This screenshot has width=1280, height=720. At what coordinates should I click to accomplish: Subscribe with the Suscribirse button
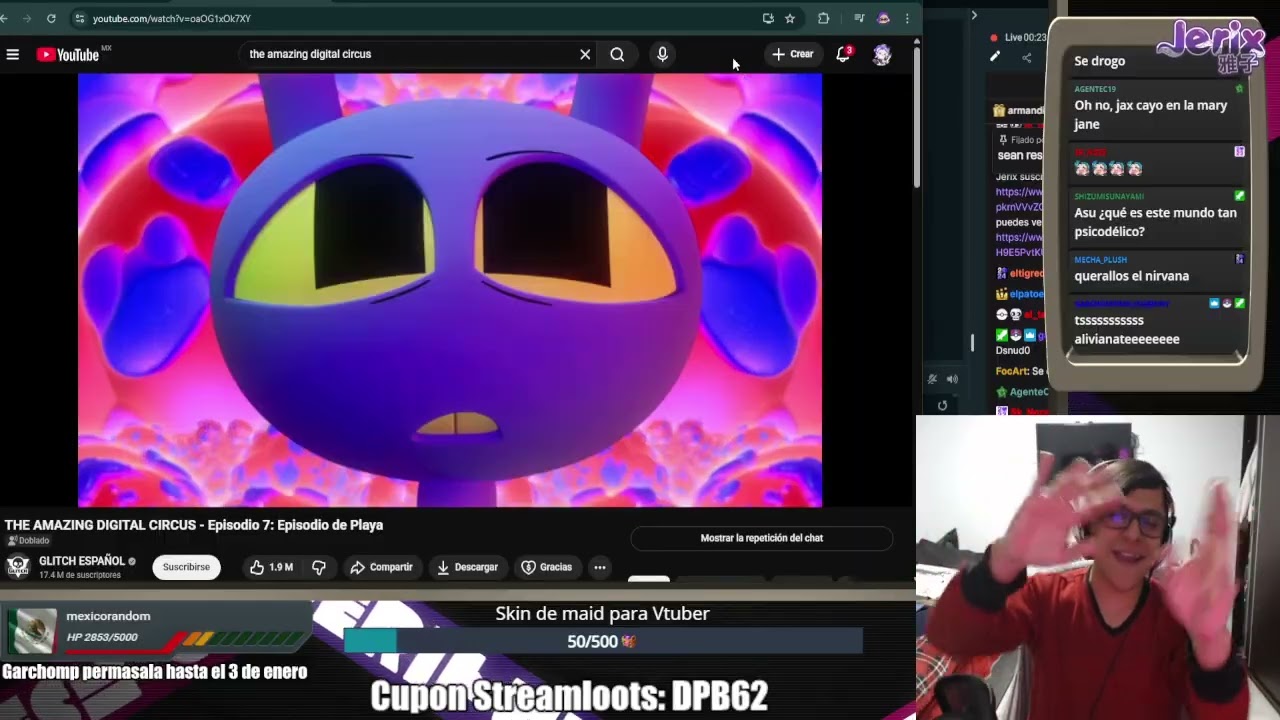(186, 567)
